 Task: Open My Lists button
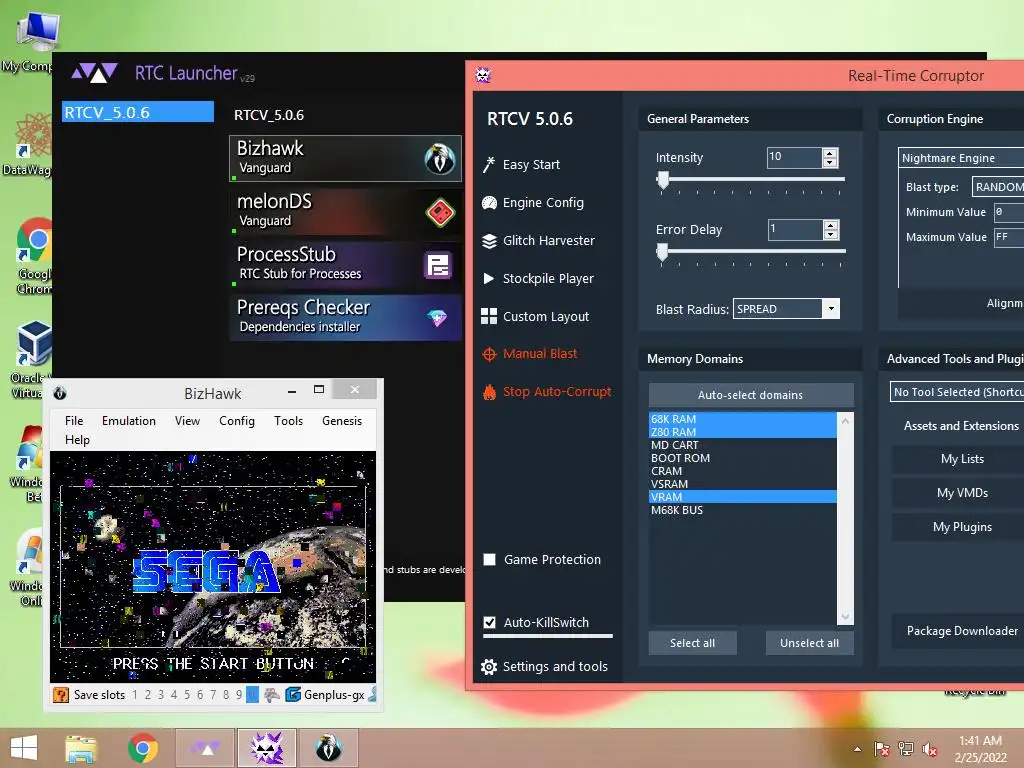click(962, 458)
